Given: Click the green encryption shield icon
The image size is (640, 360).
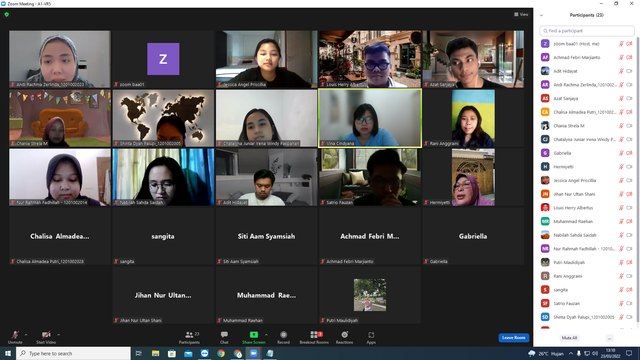Looking at the screenshot, I should coord(7,15).
